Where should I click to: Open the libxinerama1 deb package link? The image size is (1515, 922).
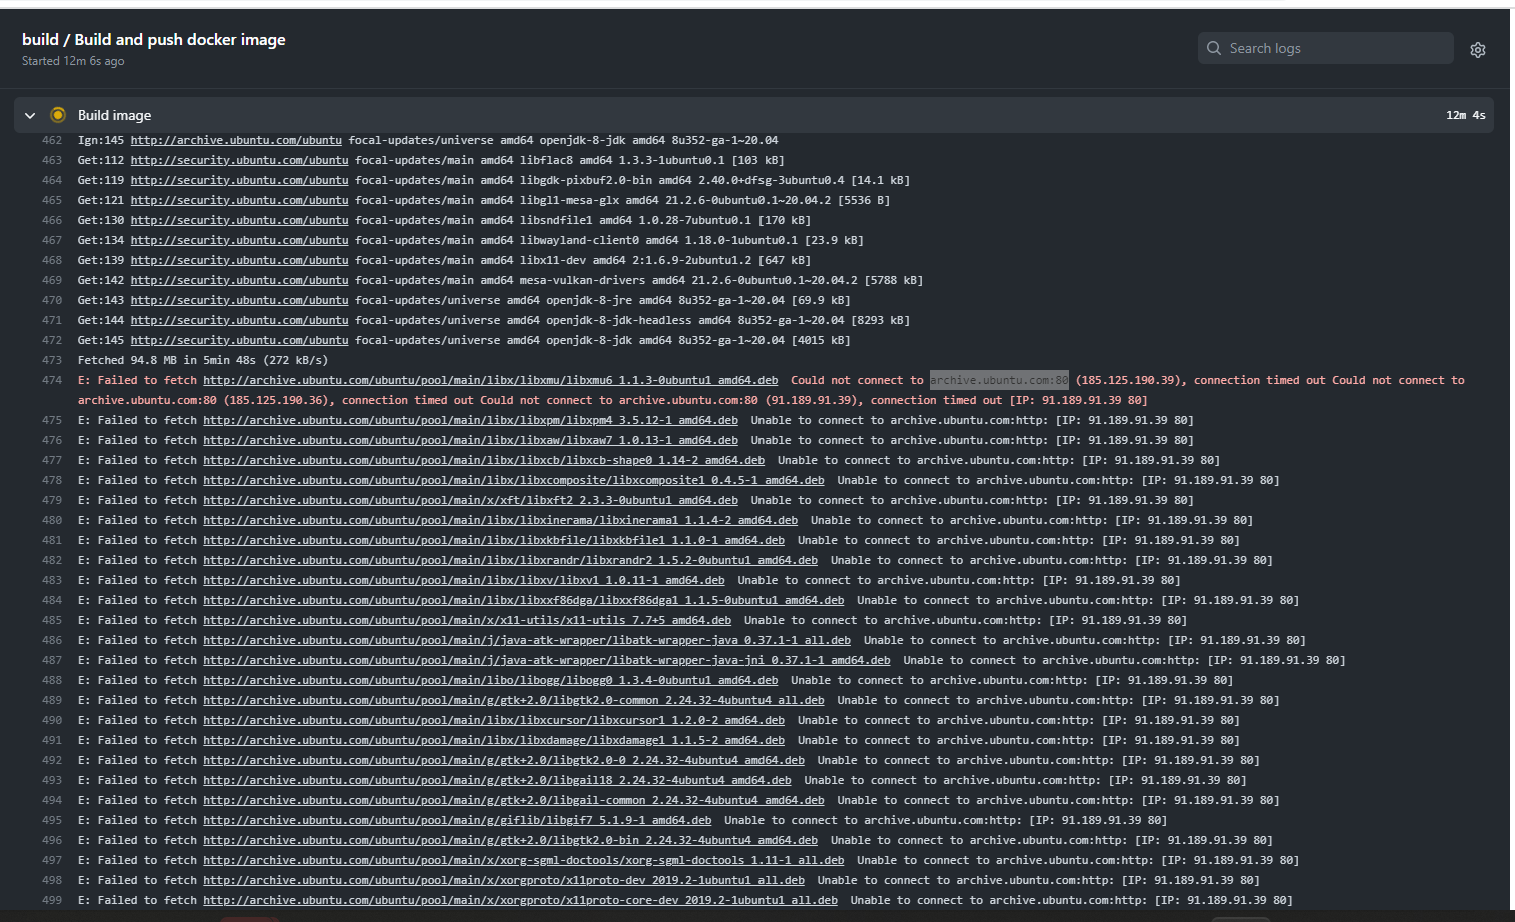pyautogui.click(x=500, y=520)
